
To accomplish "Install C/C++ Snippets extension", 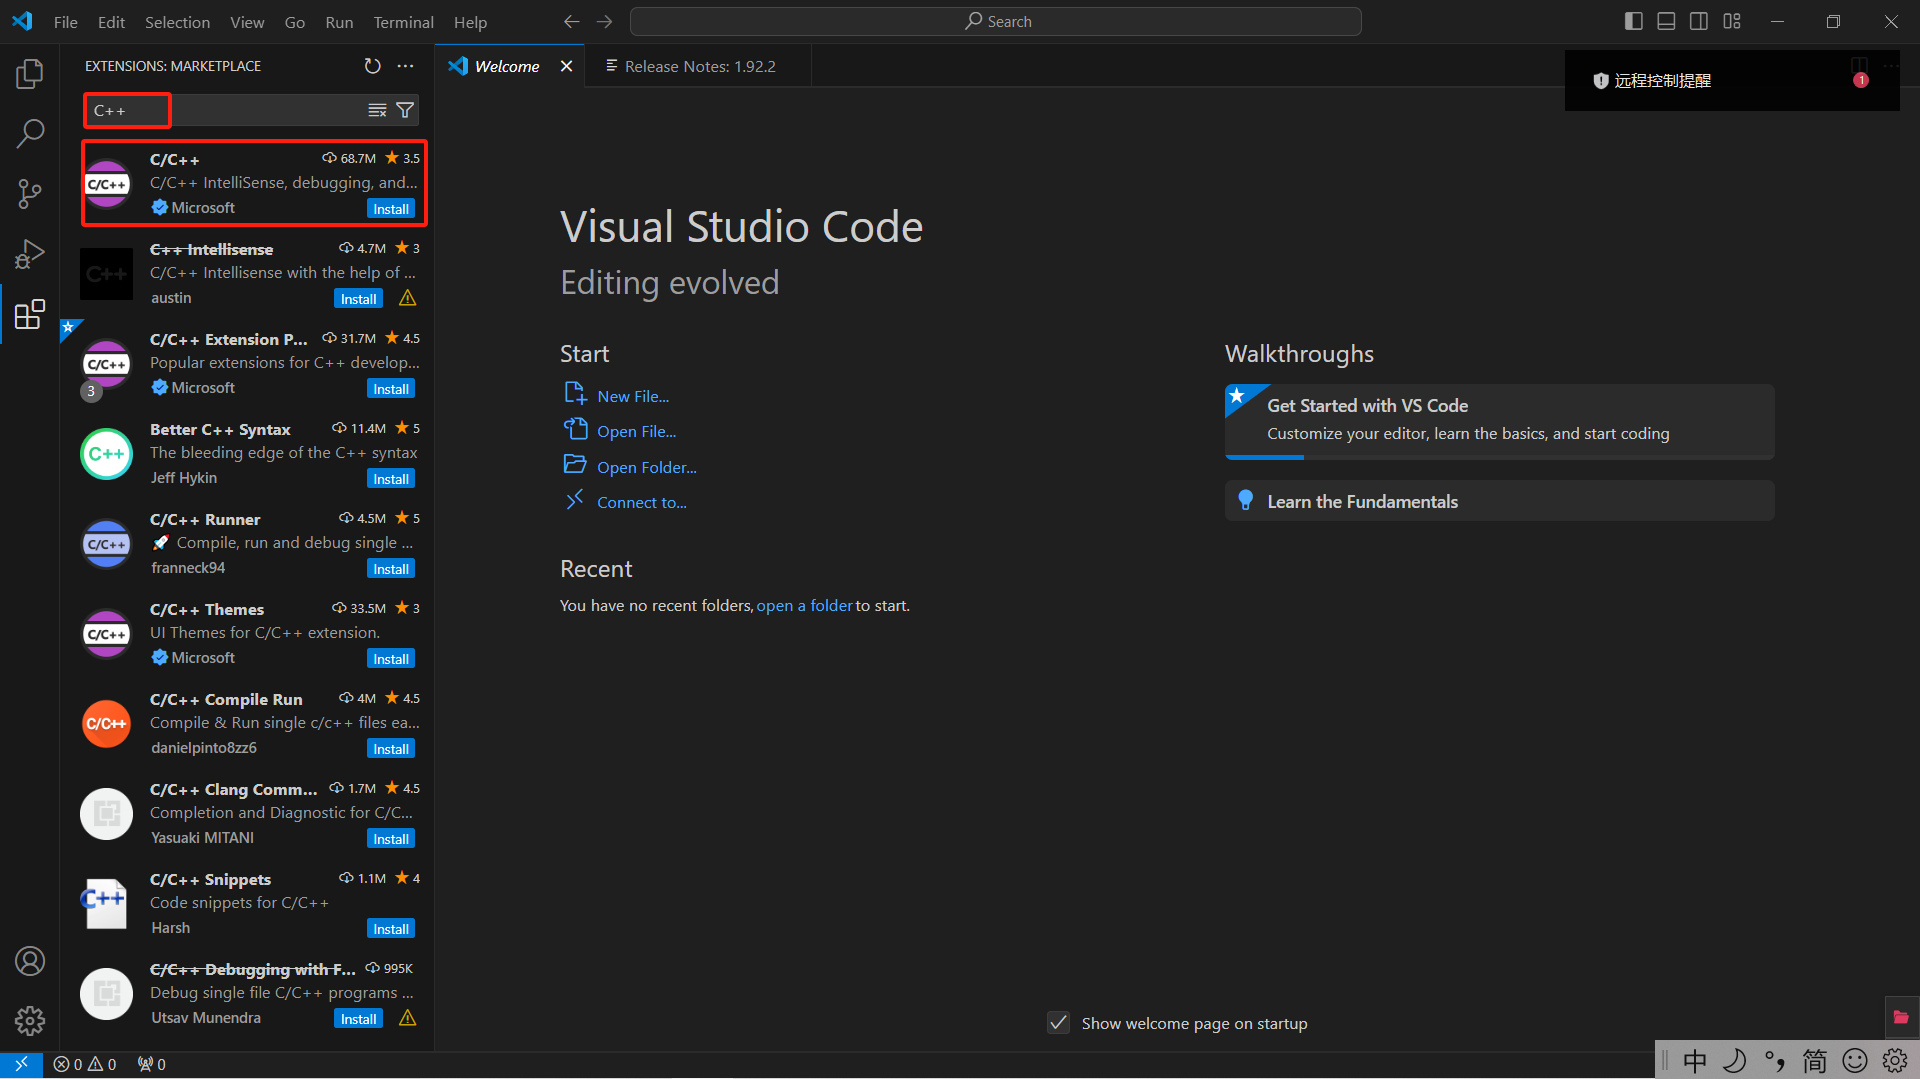I will (391, 929).
